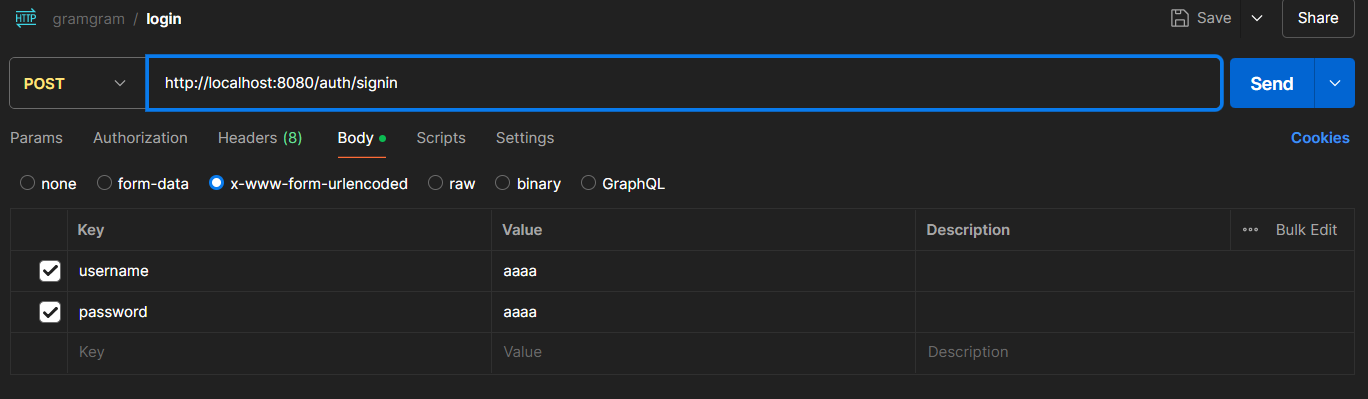Select the raw body type
The width and height of the screenshot is (1368, 399).
(x=452, y=184)
